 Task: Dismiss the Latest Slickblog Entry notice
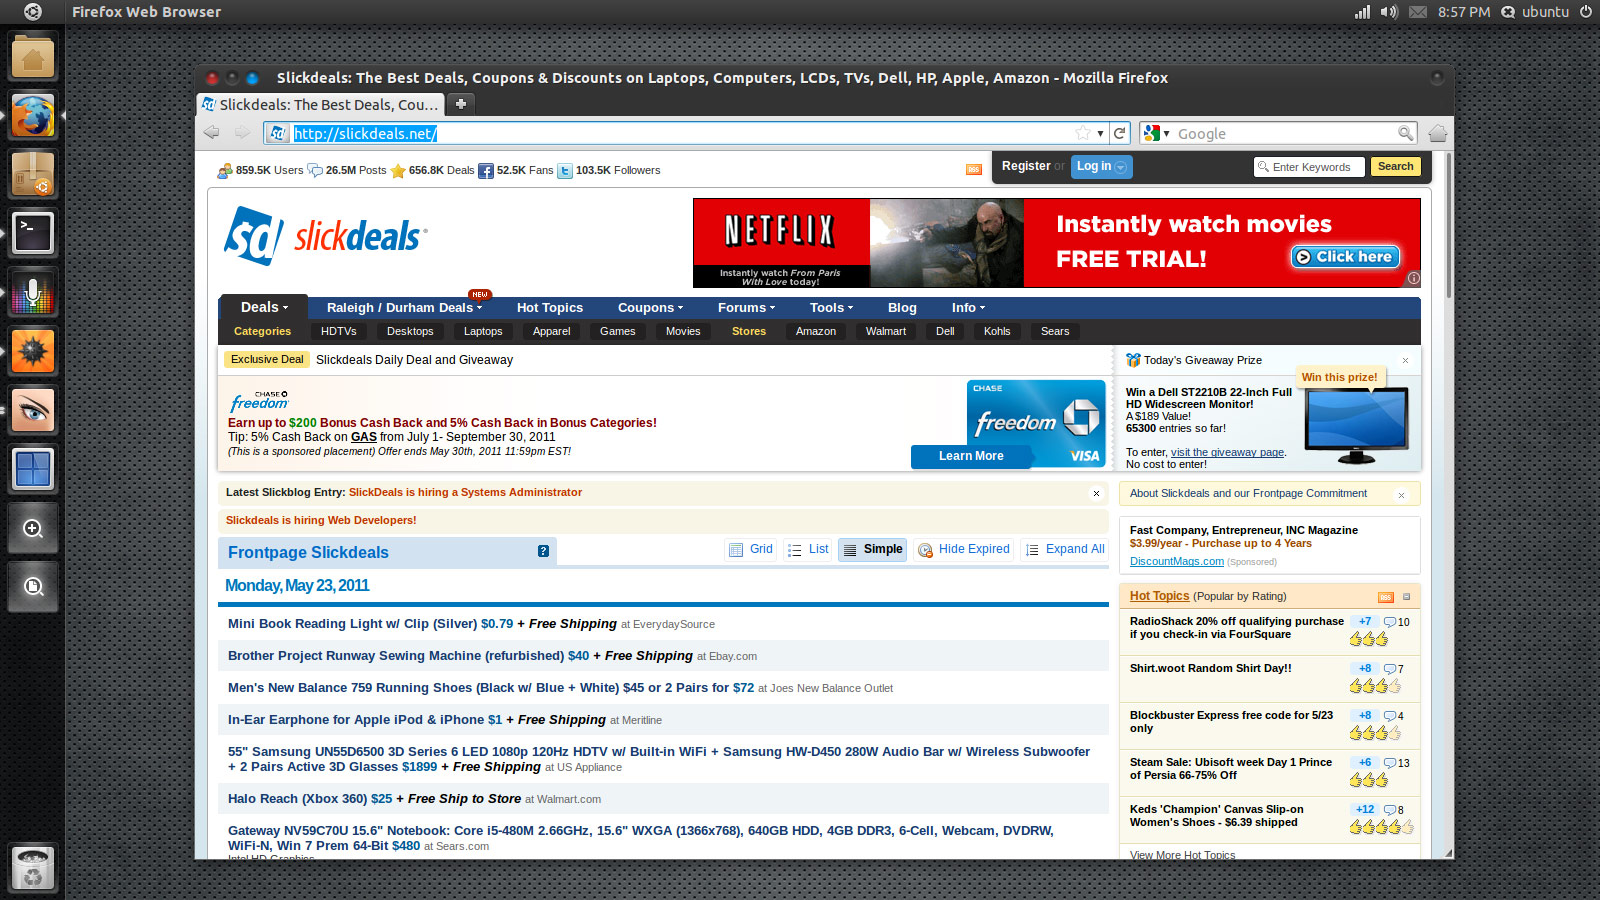click(x=1096, y=493)
